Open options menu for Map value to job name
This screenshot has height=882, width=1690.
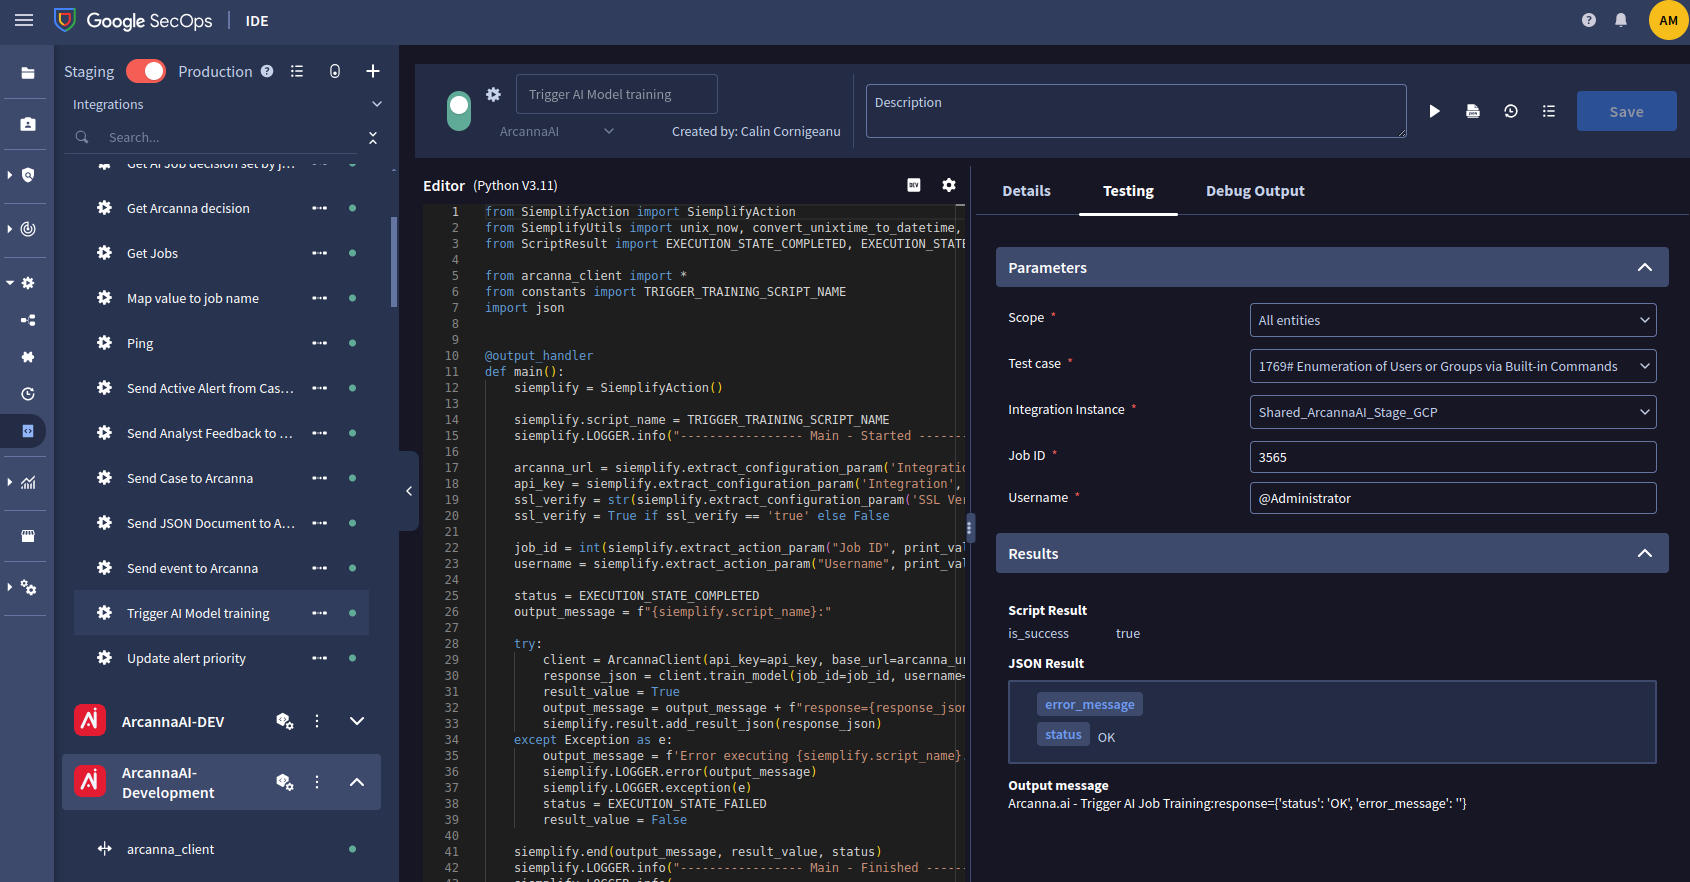click(x=320, y=298)
